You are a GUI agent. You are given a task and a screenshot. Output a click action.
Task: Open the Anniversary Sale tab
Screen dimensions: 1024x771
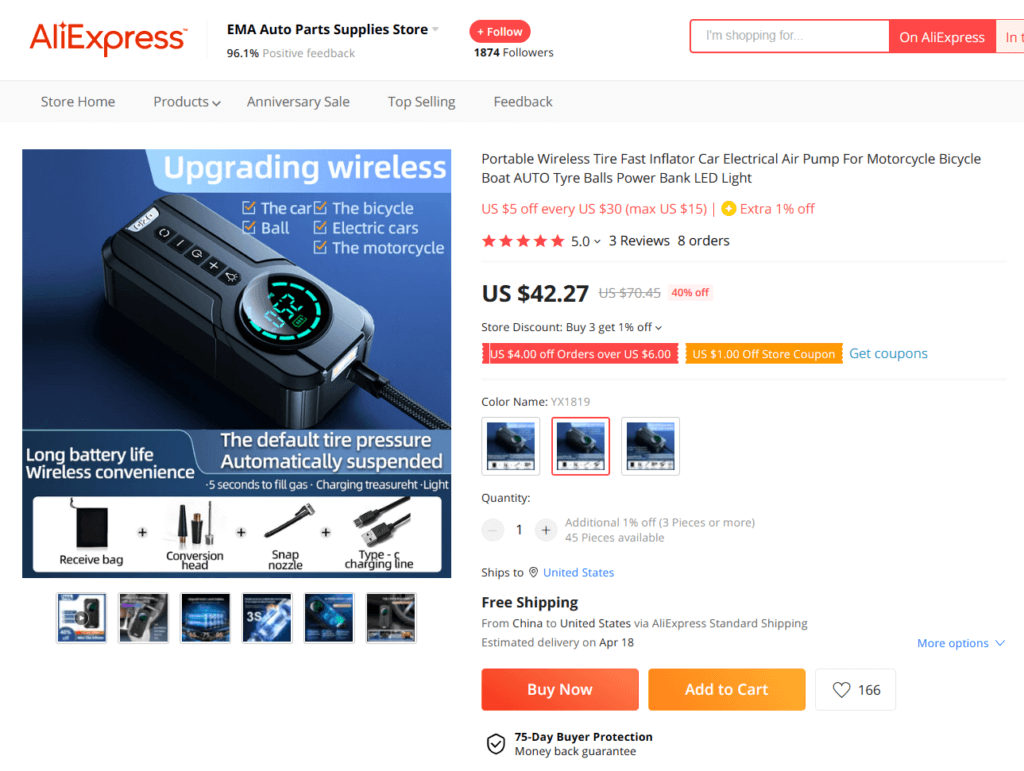point(298,102)
